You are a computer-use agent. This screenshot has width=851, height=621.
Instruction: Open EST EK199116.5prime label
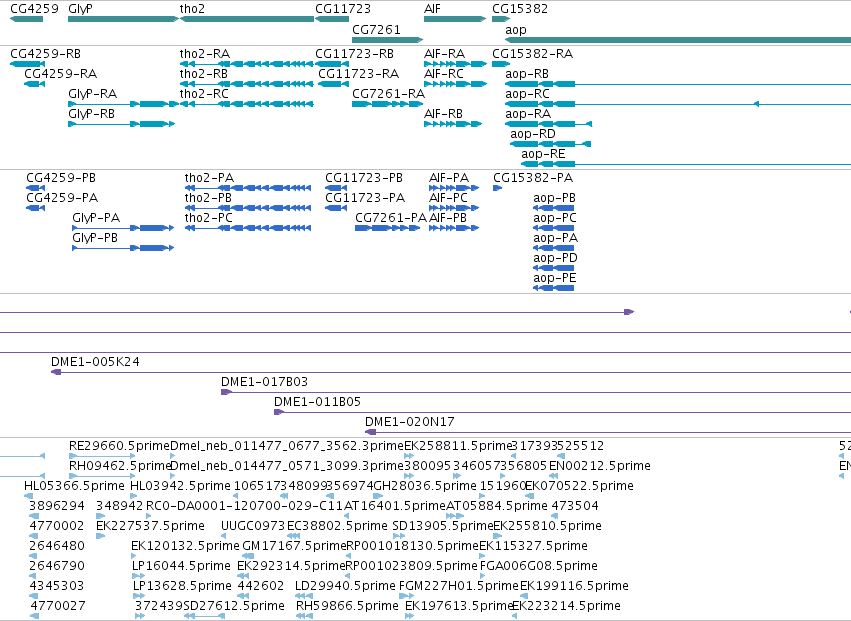[574, 587]
